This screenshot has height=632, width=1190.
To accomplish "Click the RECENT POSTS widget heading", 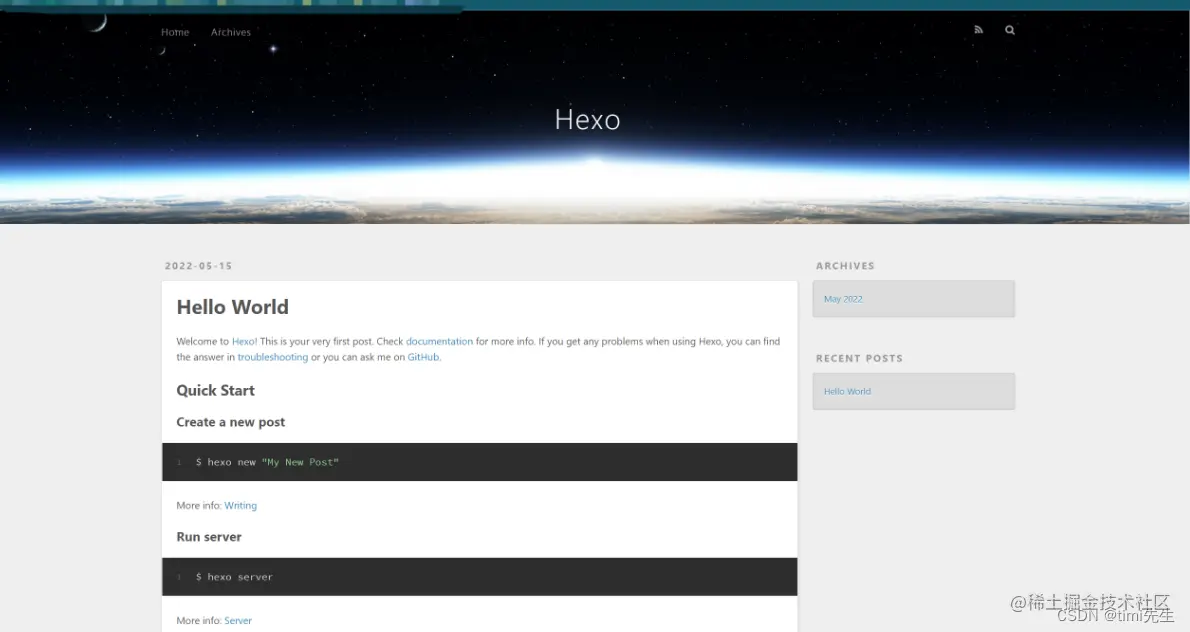I will [859, 358].
